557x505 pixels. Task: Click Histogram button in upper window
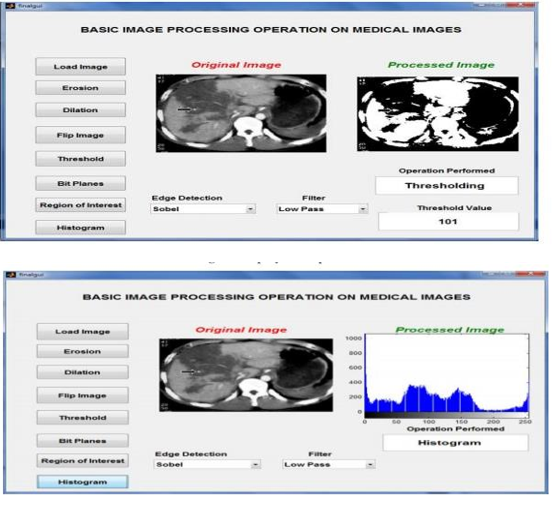pyautogui.click(x=81, y=228)
